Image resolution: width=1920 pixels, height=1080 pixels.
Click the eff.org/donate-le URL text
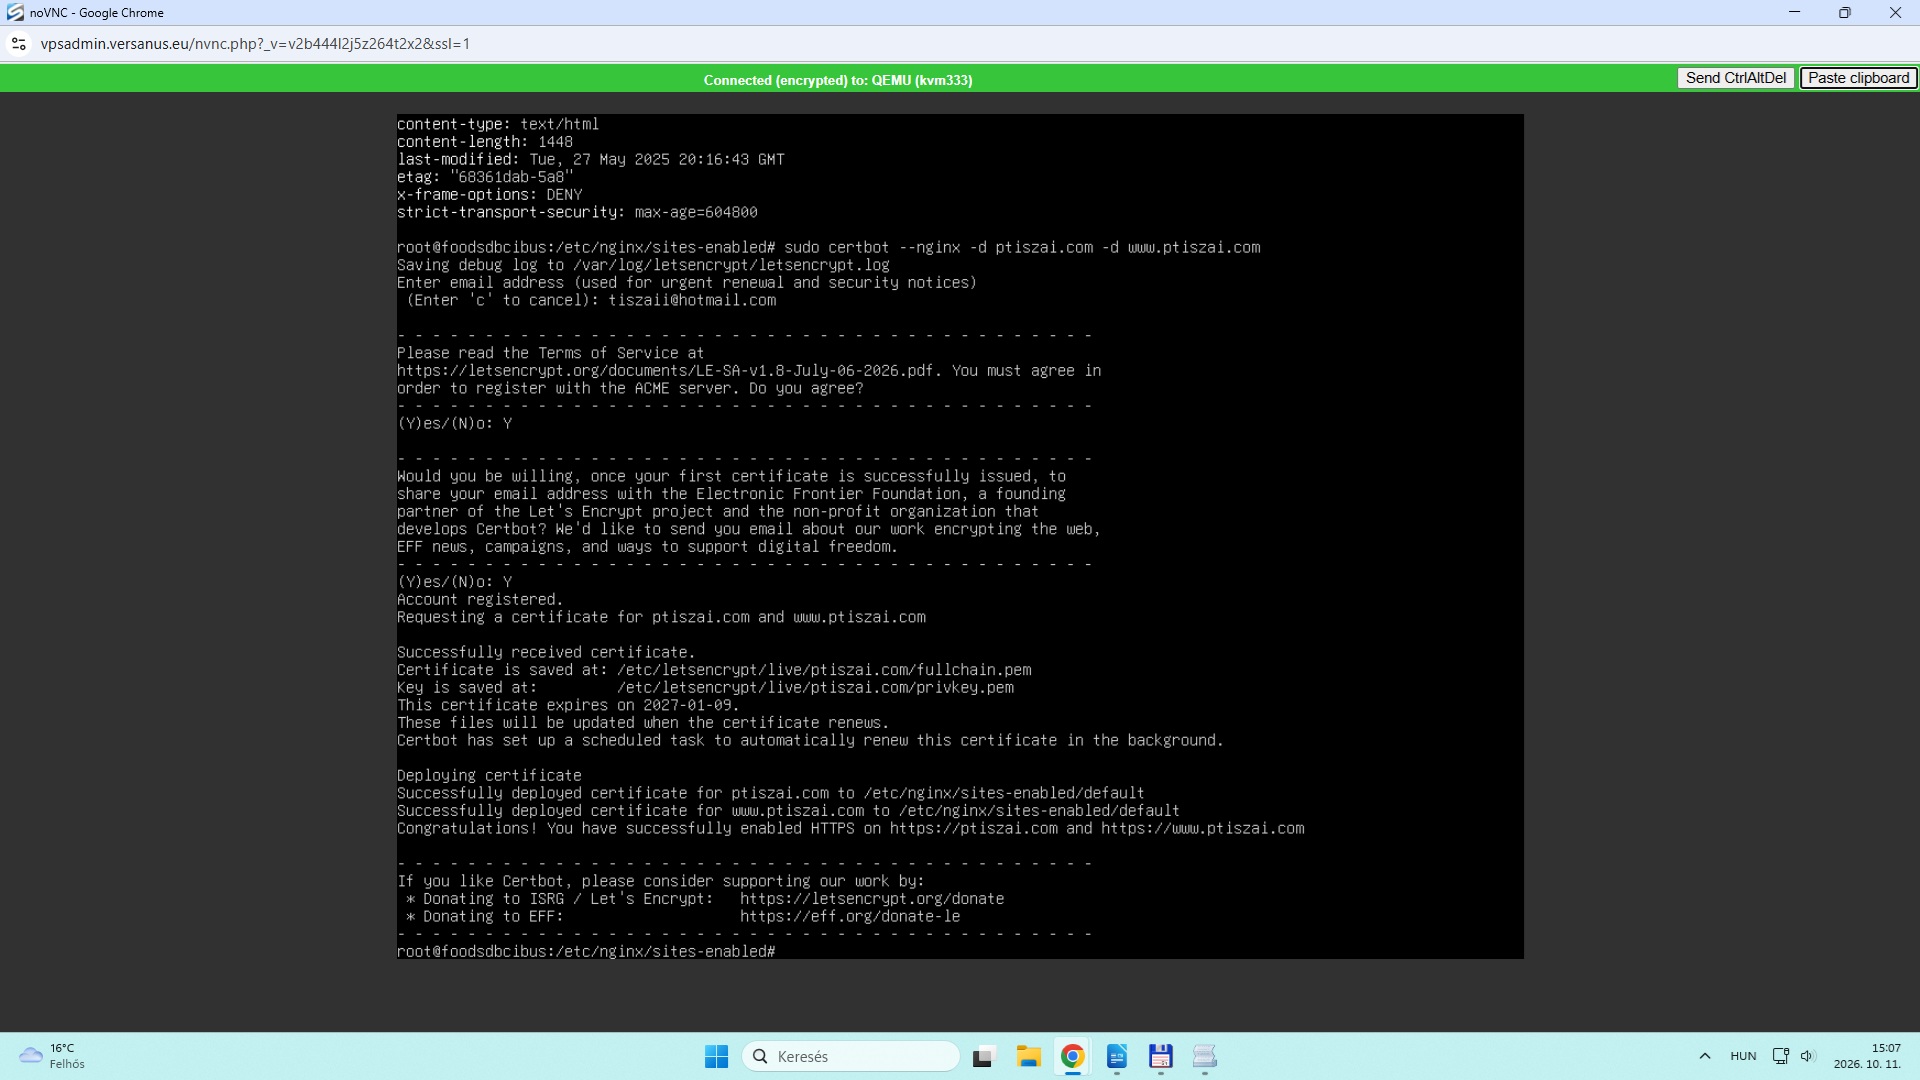[849, 917]
